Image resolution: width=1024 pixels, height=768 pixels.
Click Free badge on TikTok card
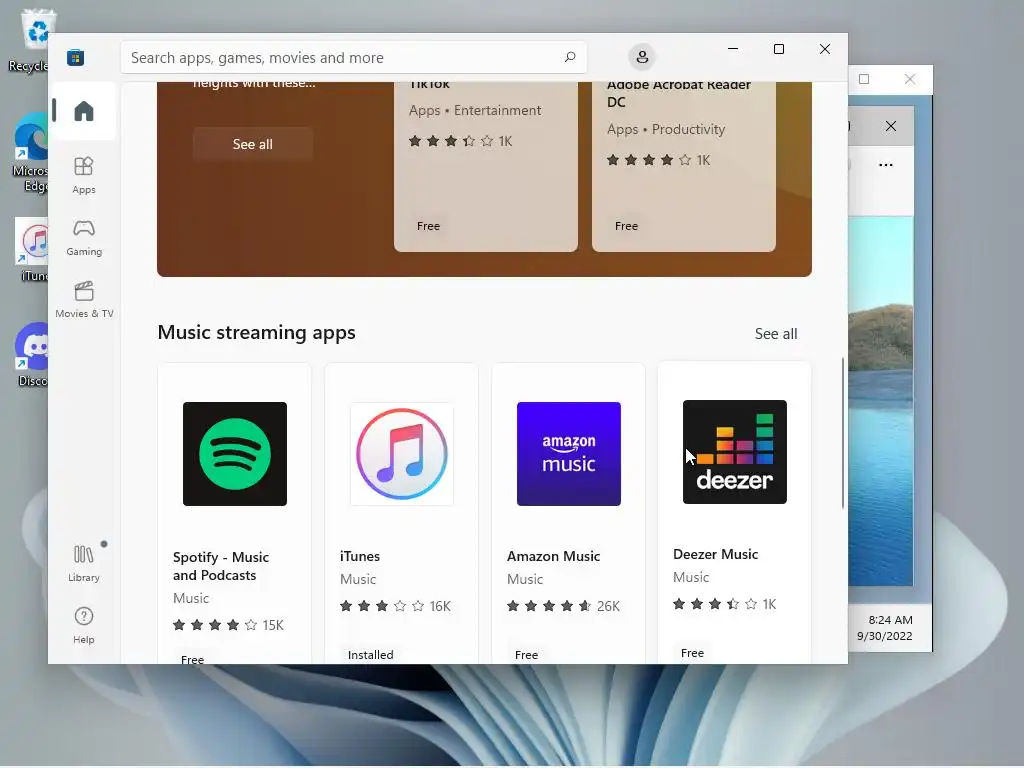click(428, 226)
